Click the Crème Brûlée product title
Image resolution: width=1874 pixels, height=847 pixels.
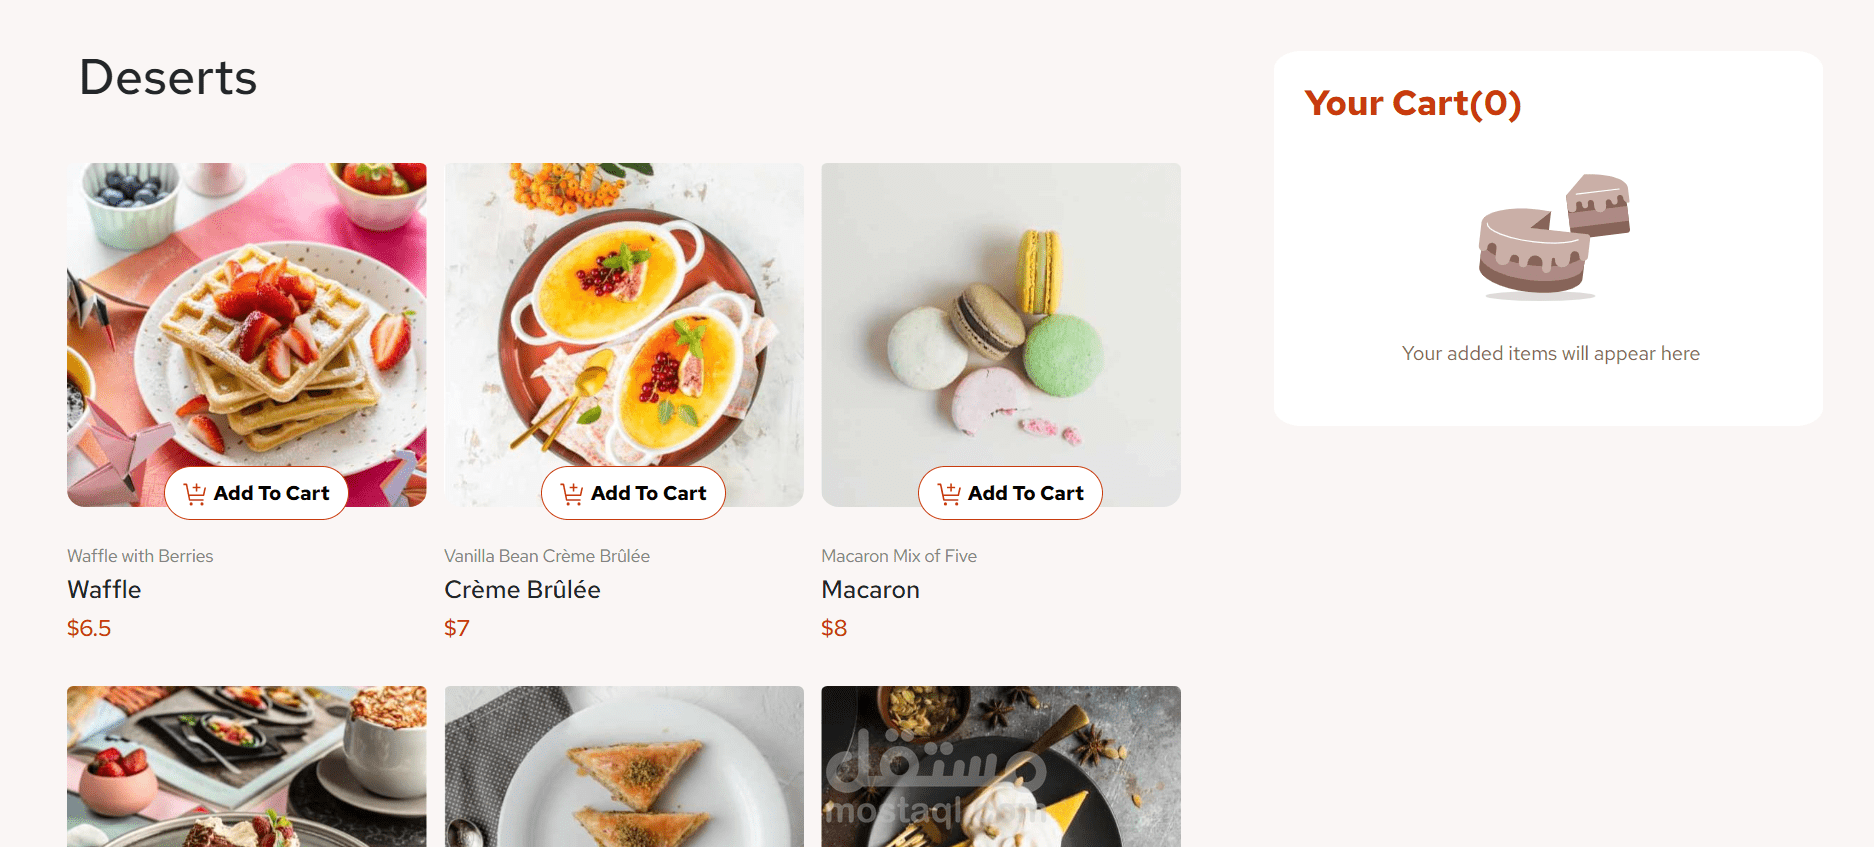click(522, 590)
